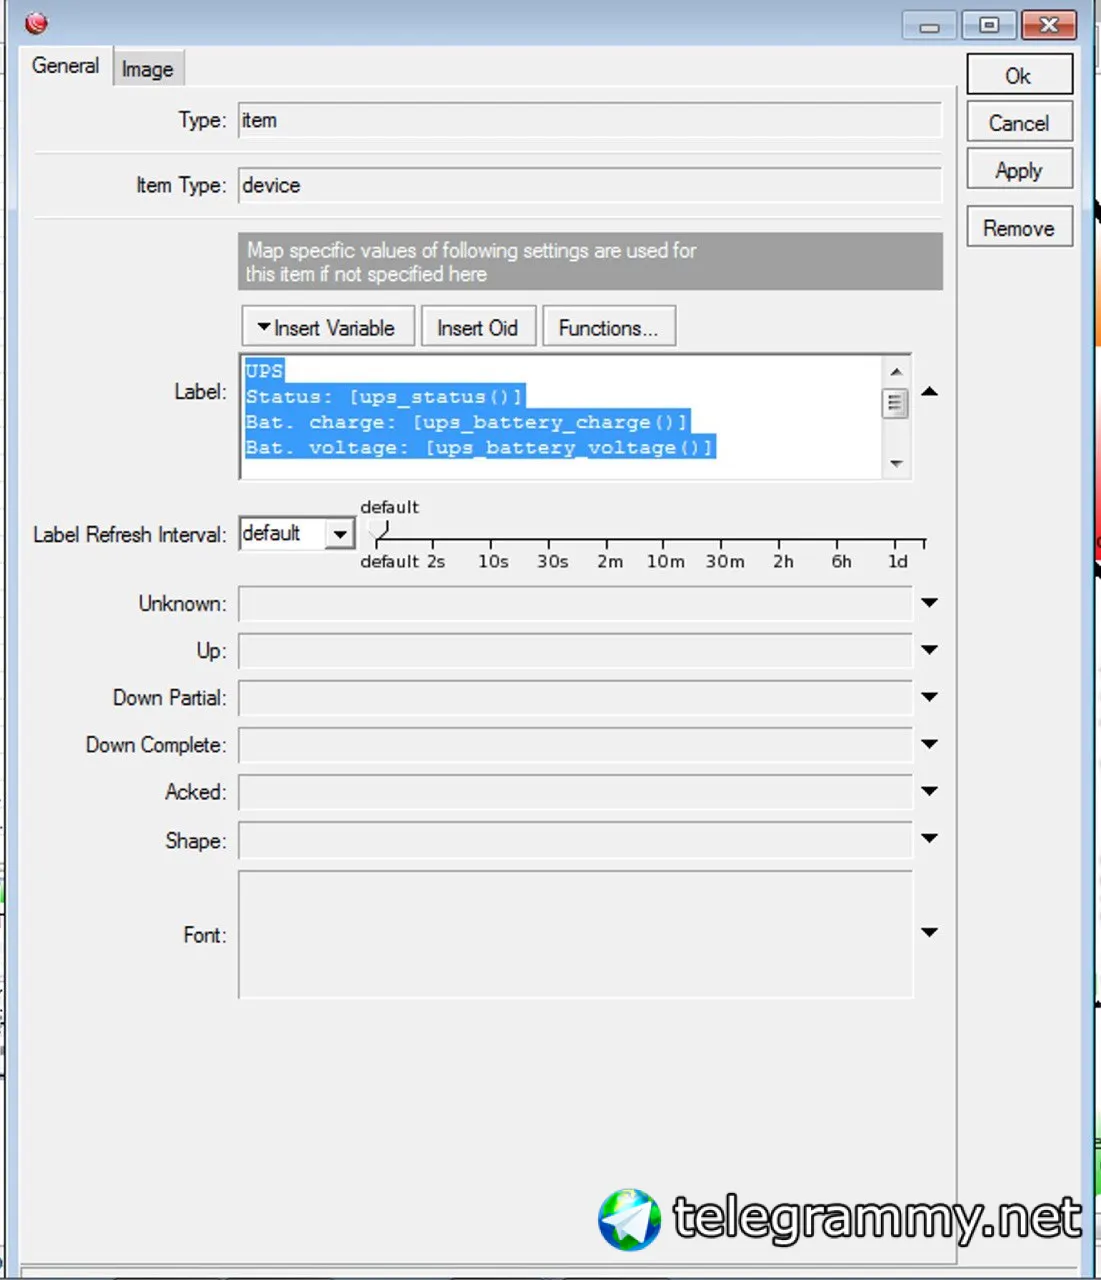Viewport: 1101px width, 1280px height.
Task: Click the Shape field
Action: (x=575, y=840)
